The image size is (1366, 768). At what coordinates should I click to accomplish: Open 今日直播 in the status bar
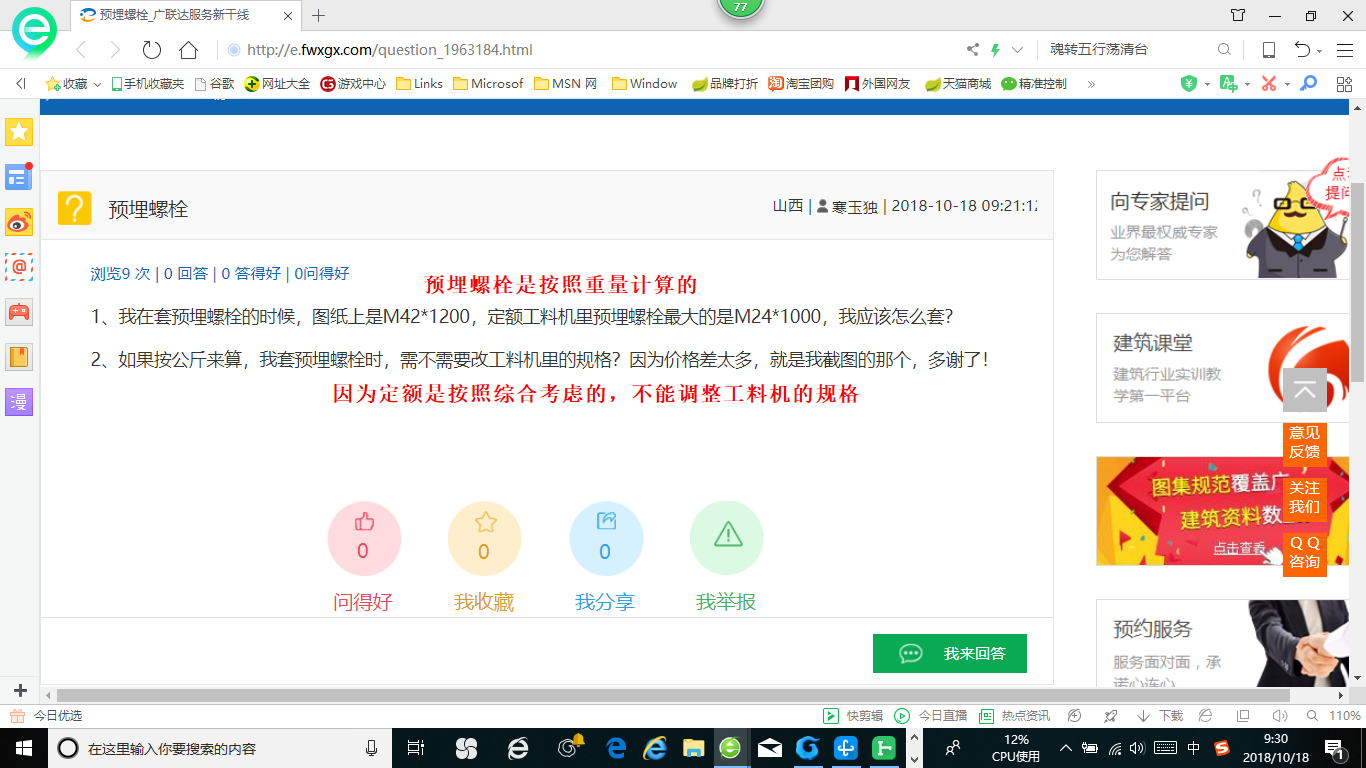click(931, 716)
